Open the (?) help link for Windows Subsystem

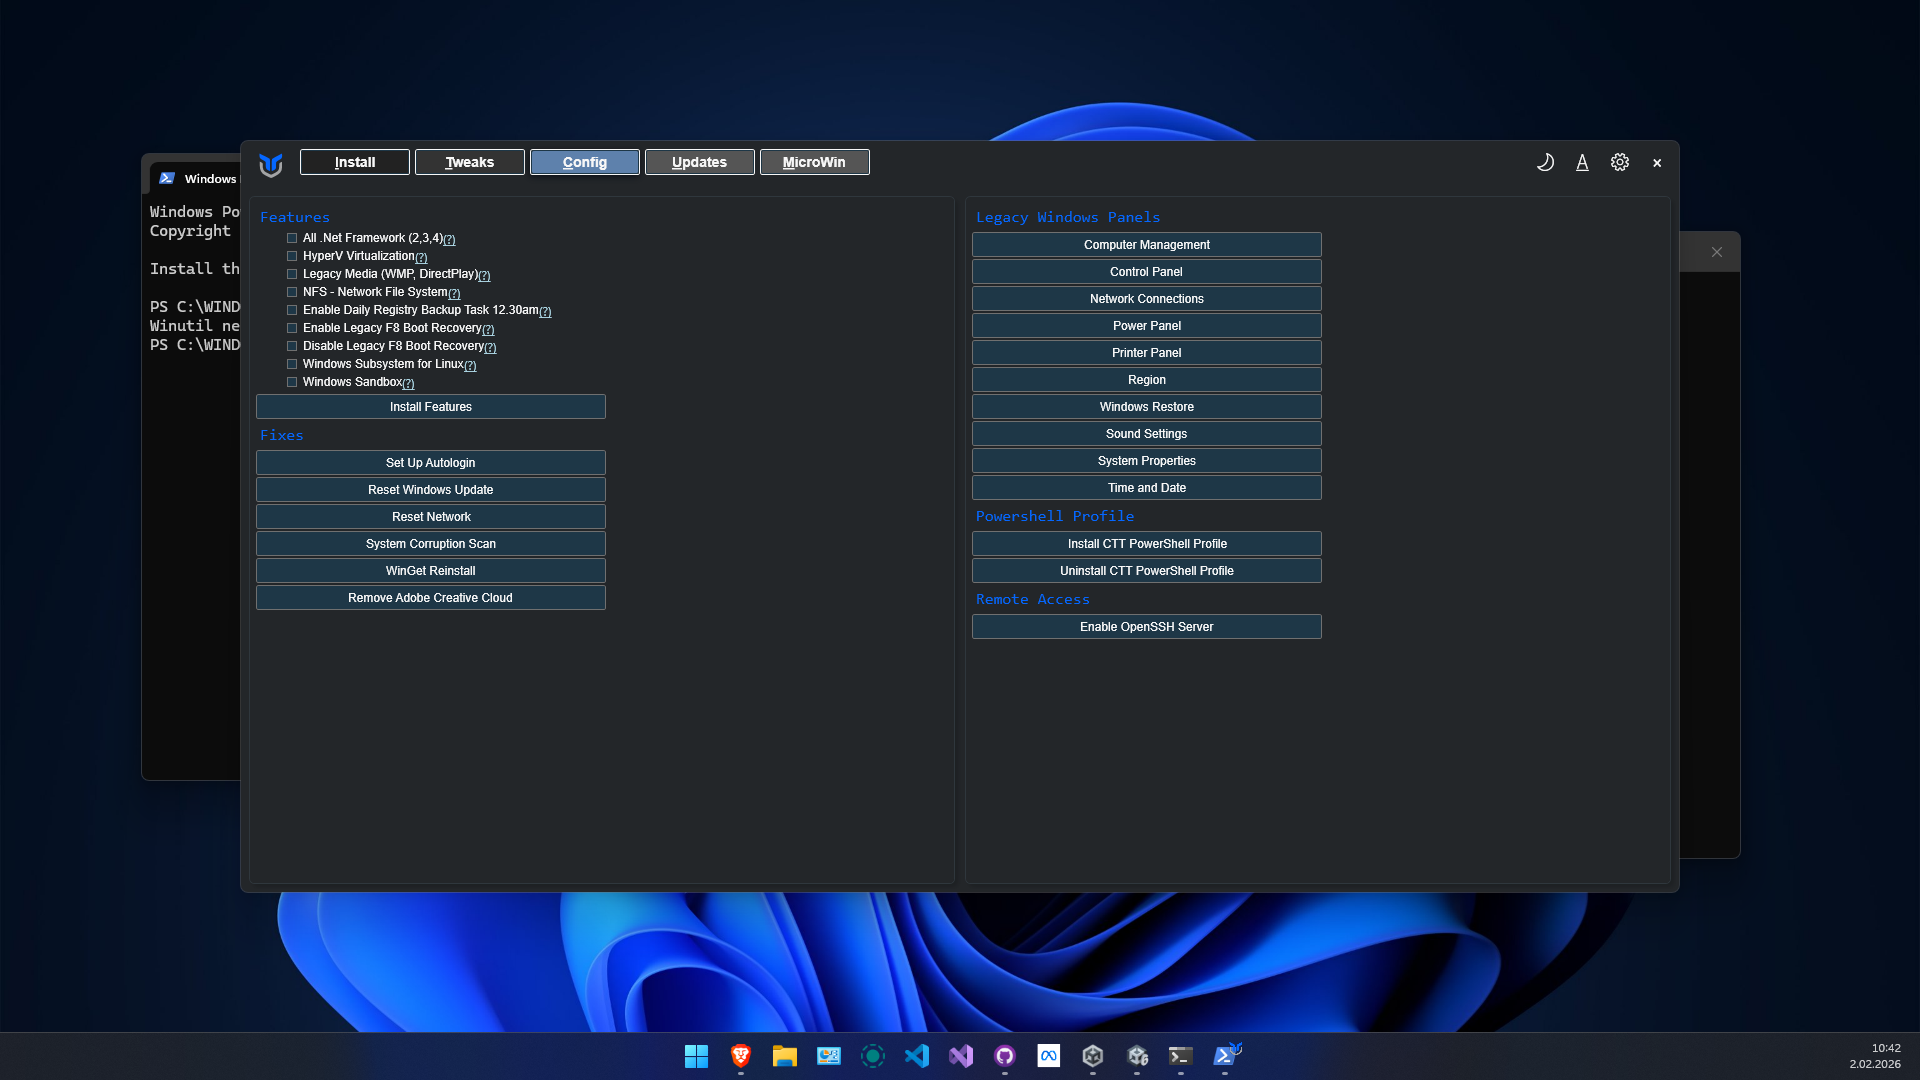(470, 366)
